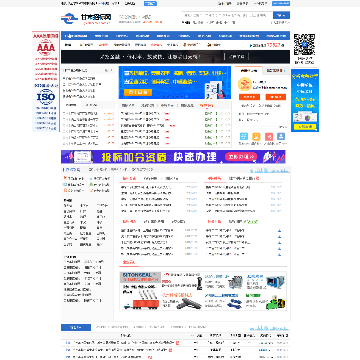Select the blue highlighted tab above bottom table

(76, 327)
